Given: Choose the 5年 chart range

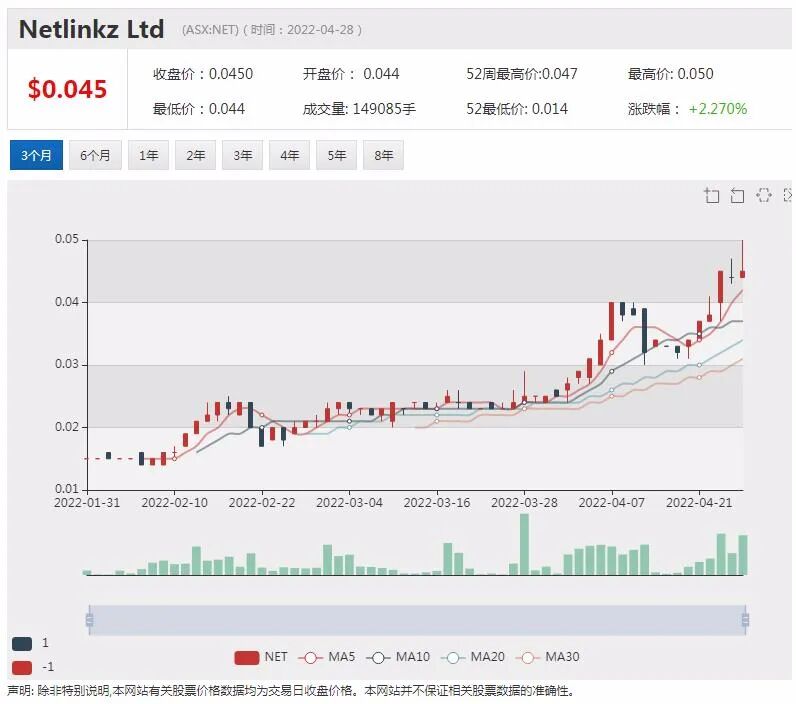Looking at the screenshot, I should coord(337,155).
